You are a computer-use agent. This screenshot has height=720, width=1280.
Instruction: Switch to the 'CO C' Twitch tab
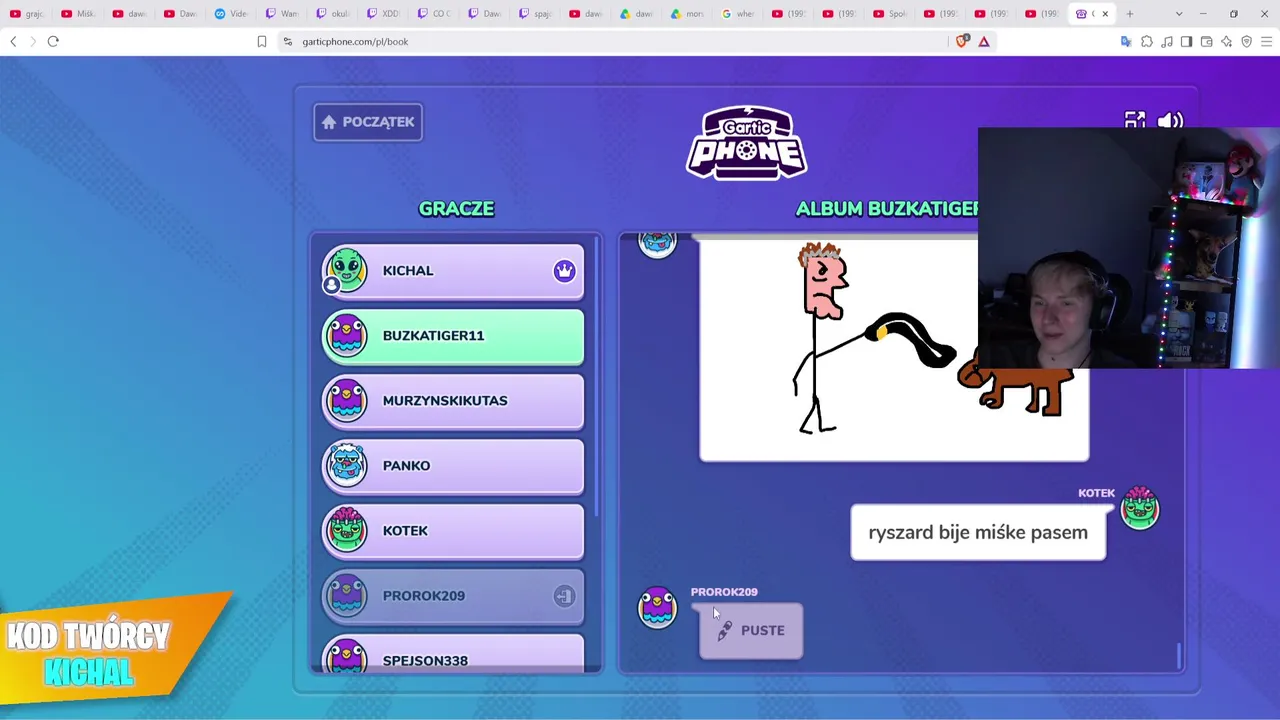point(436,14)
